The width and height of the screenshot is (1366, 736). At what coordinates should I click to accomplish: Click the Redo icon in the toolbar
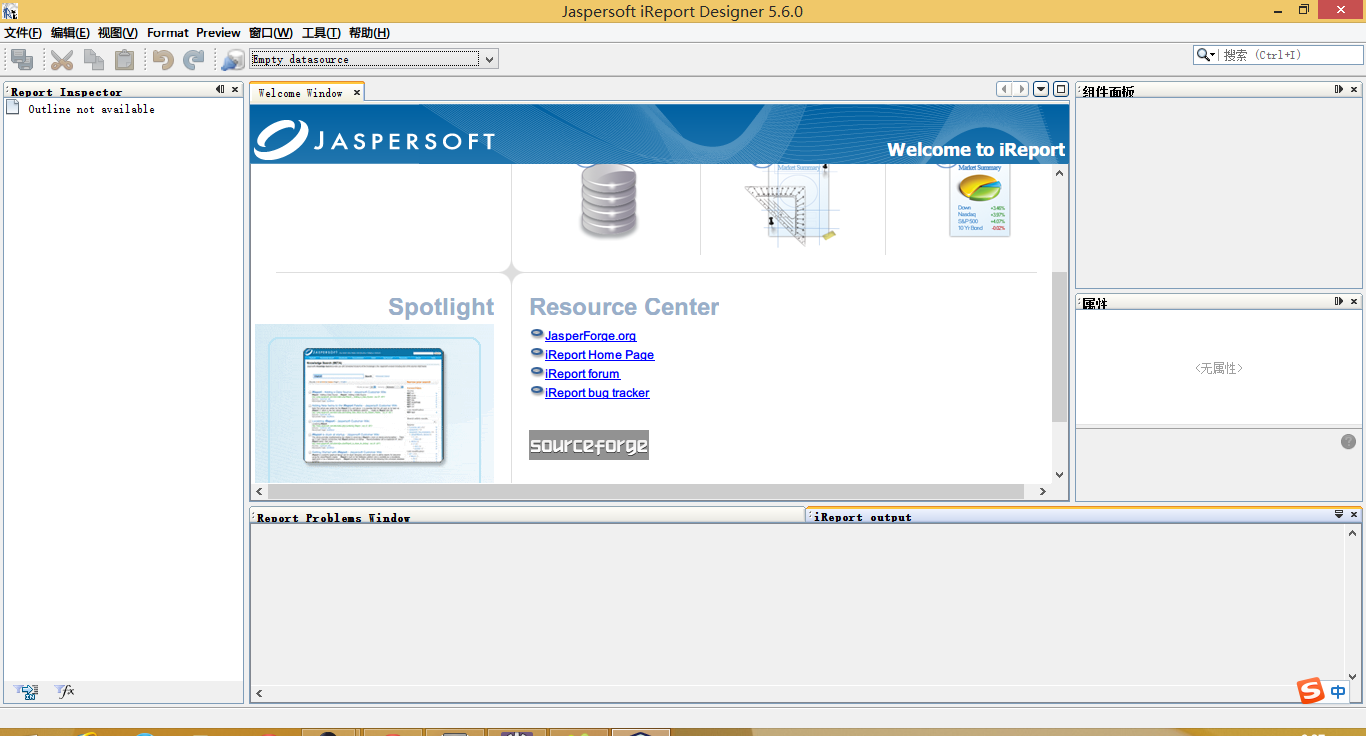191,60
